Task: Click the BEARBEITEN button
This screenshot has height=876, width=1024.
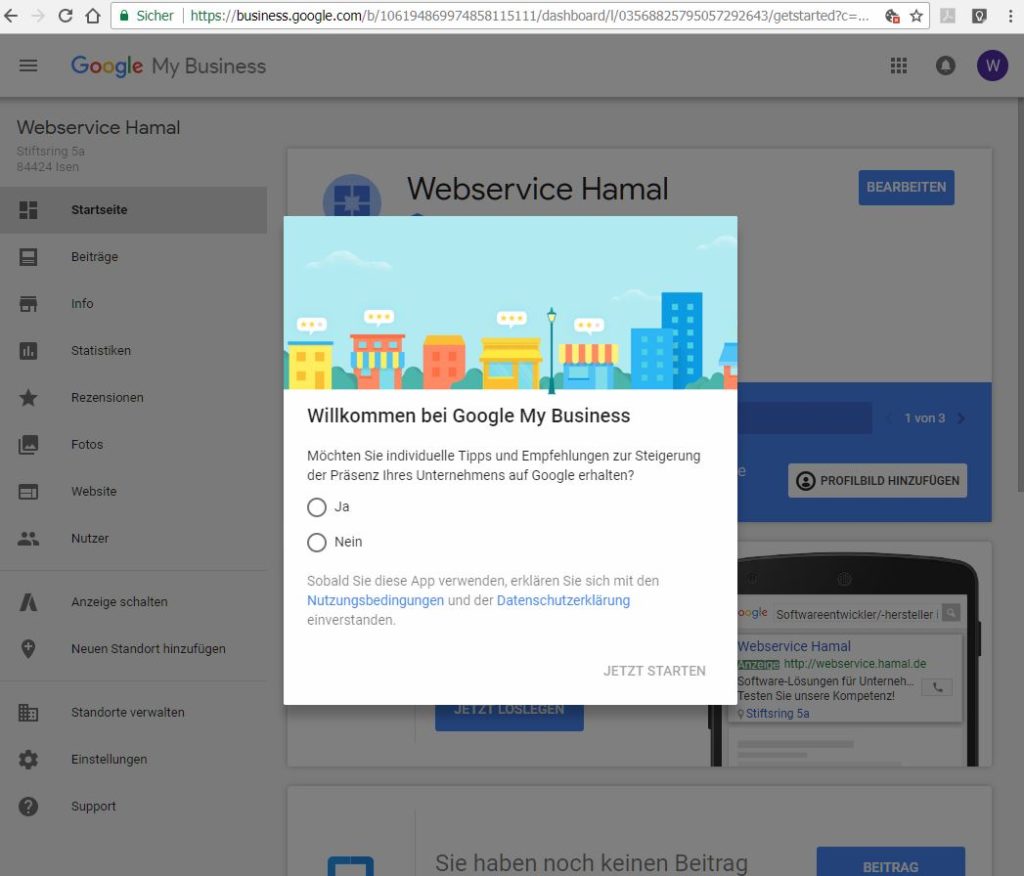Action: [906, 187]
